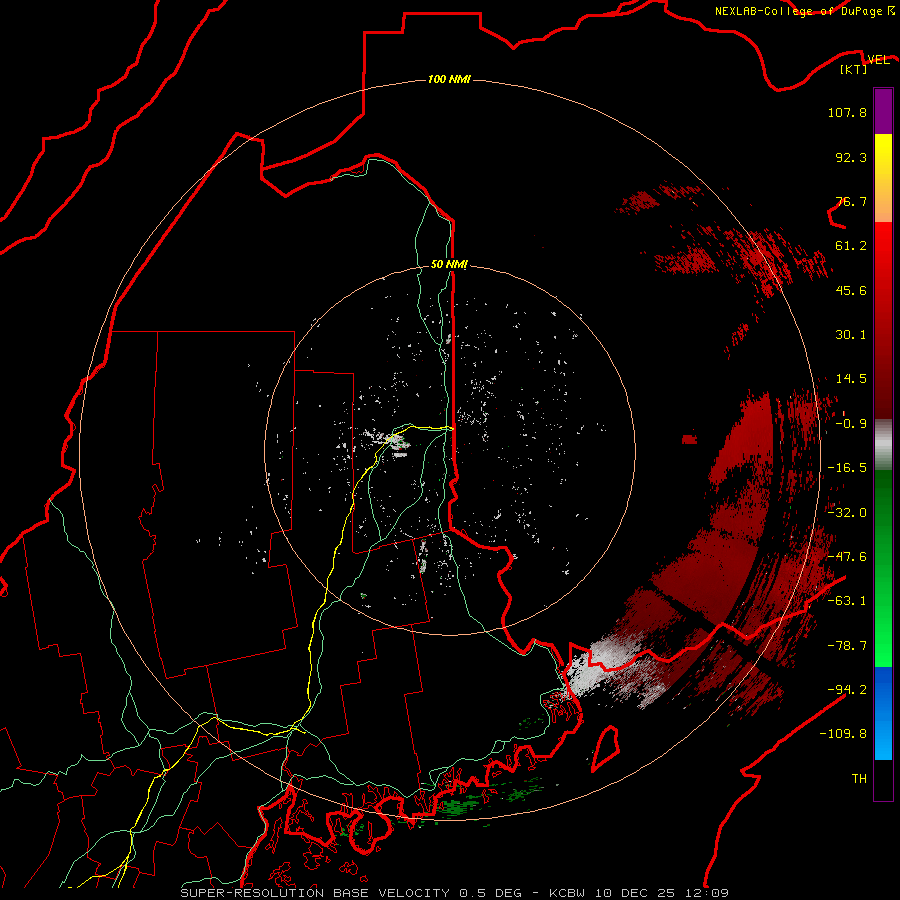Click the -94.2 scale value
The image size is (900, 900).
847,690
